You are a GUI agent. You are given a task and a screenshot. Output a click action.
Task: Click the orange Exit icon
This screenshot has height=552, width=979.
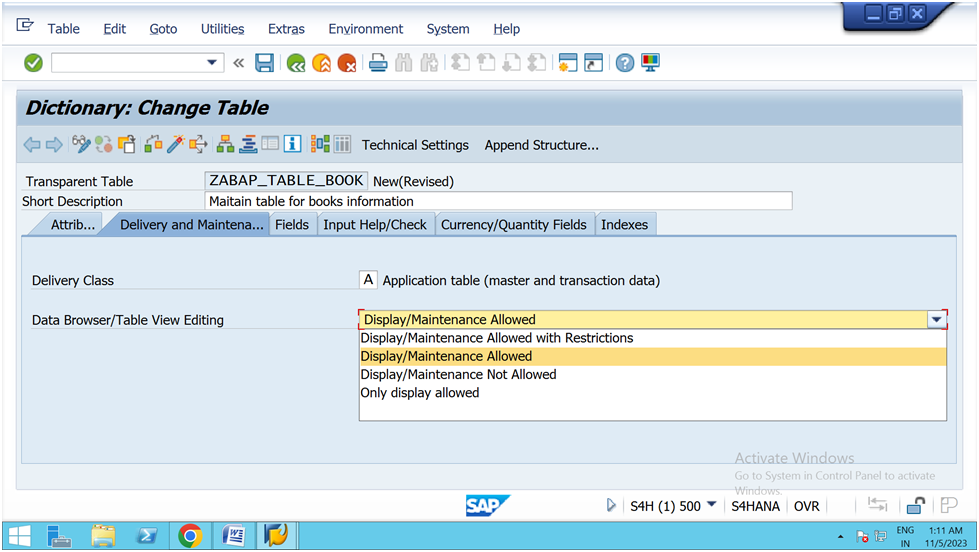pyautogui.click(x=322, y=62)
